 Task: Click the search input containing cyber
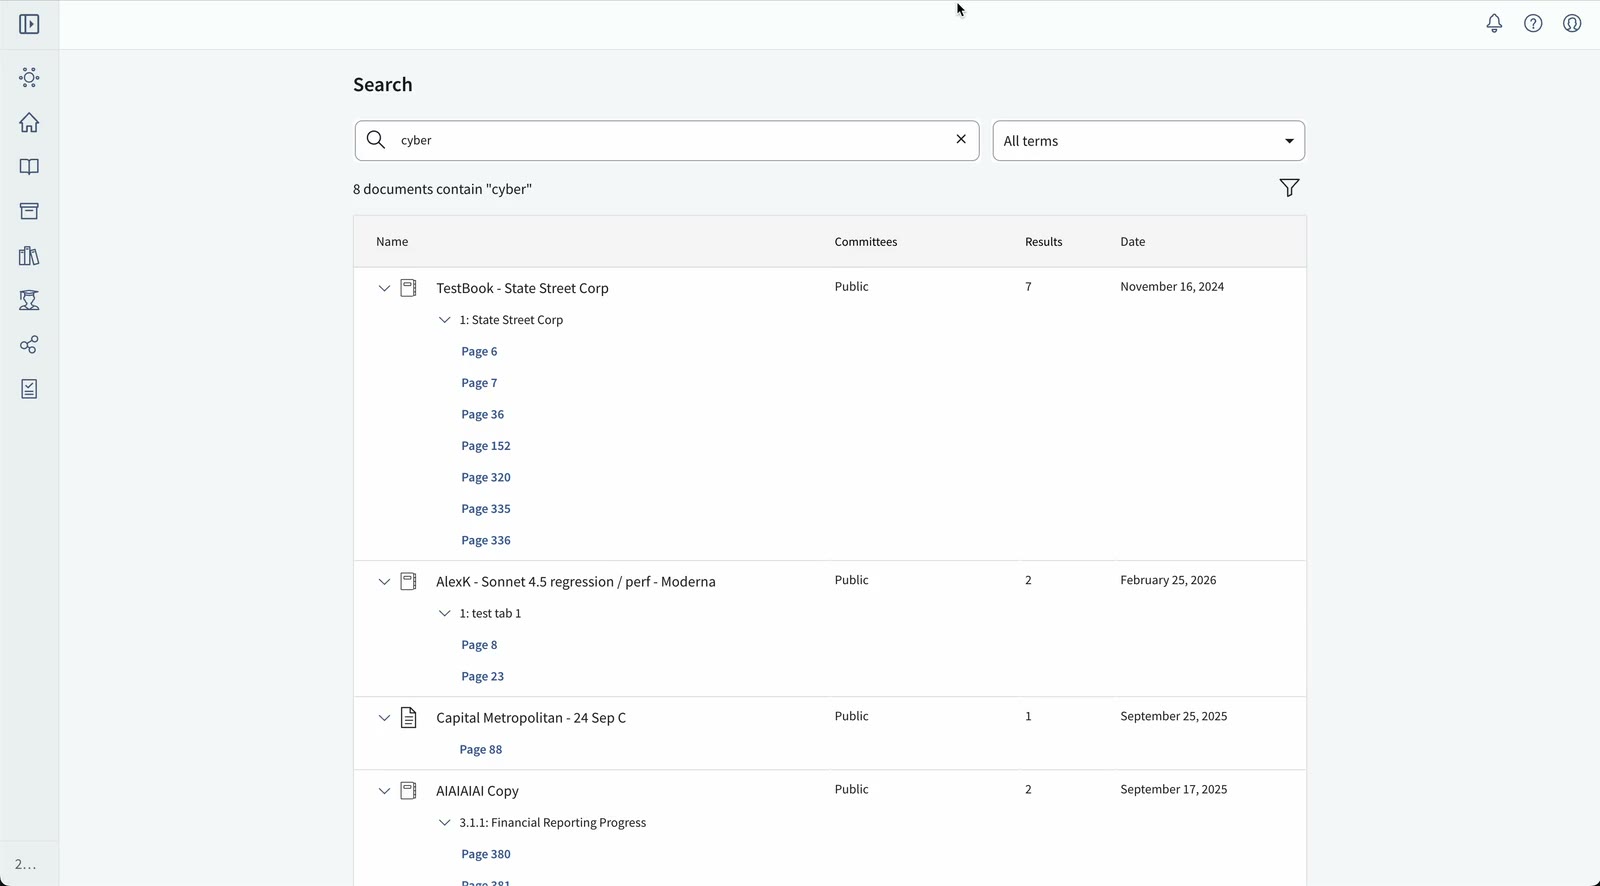(x=667, y=140)
